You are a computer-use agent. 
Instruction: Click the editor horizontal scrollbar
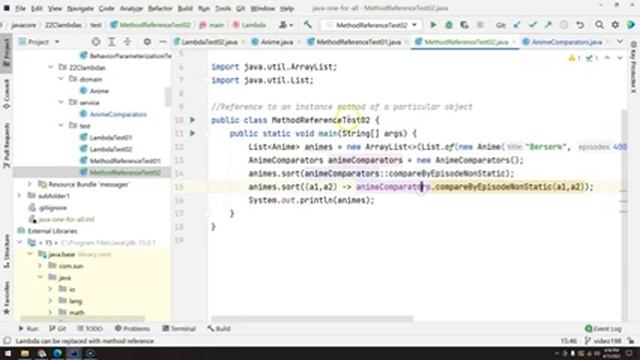click(x=313, y=318)
